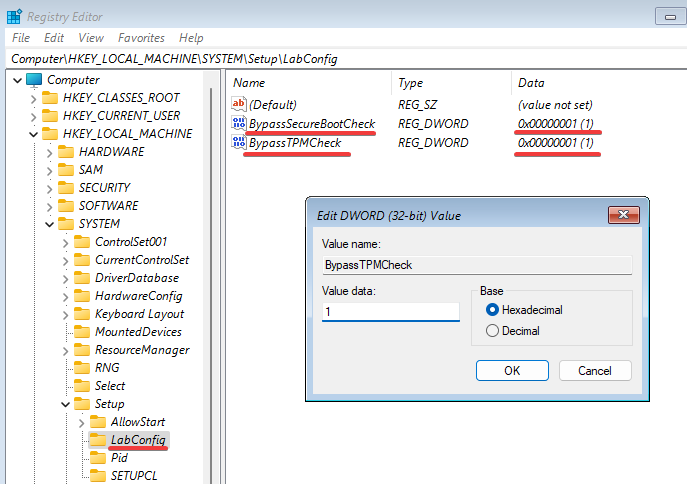
Task: Click the HARDWARE key folder icon
Action: (x=65, y=152)
